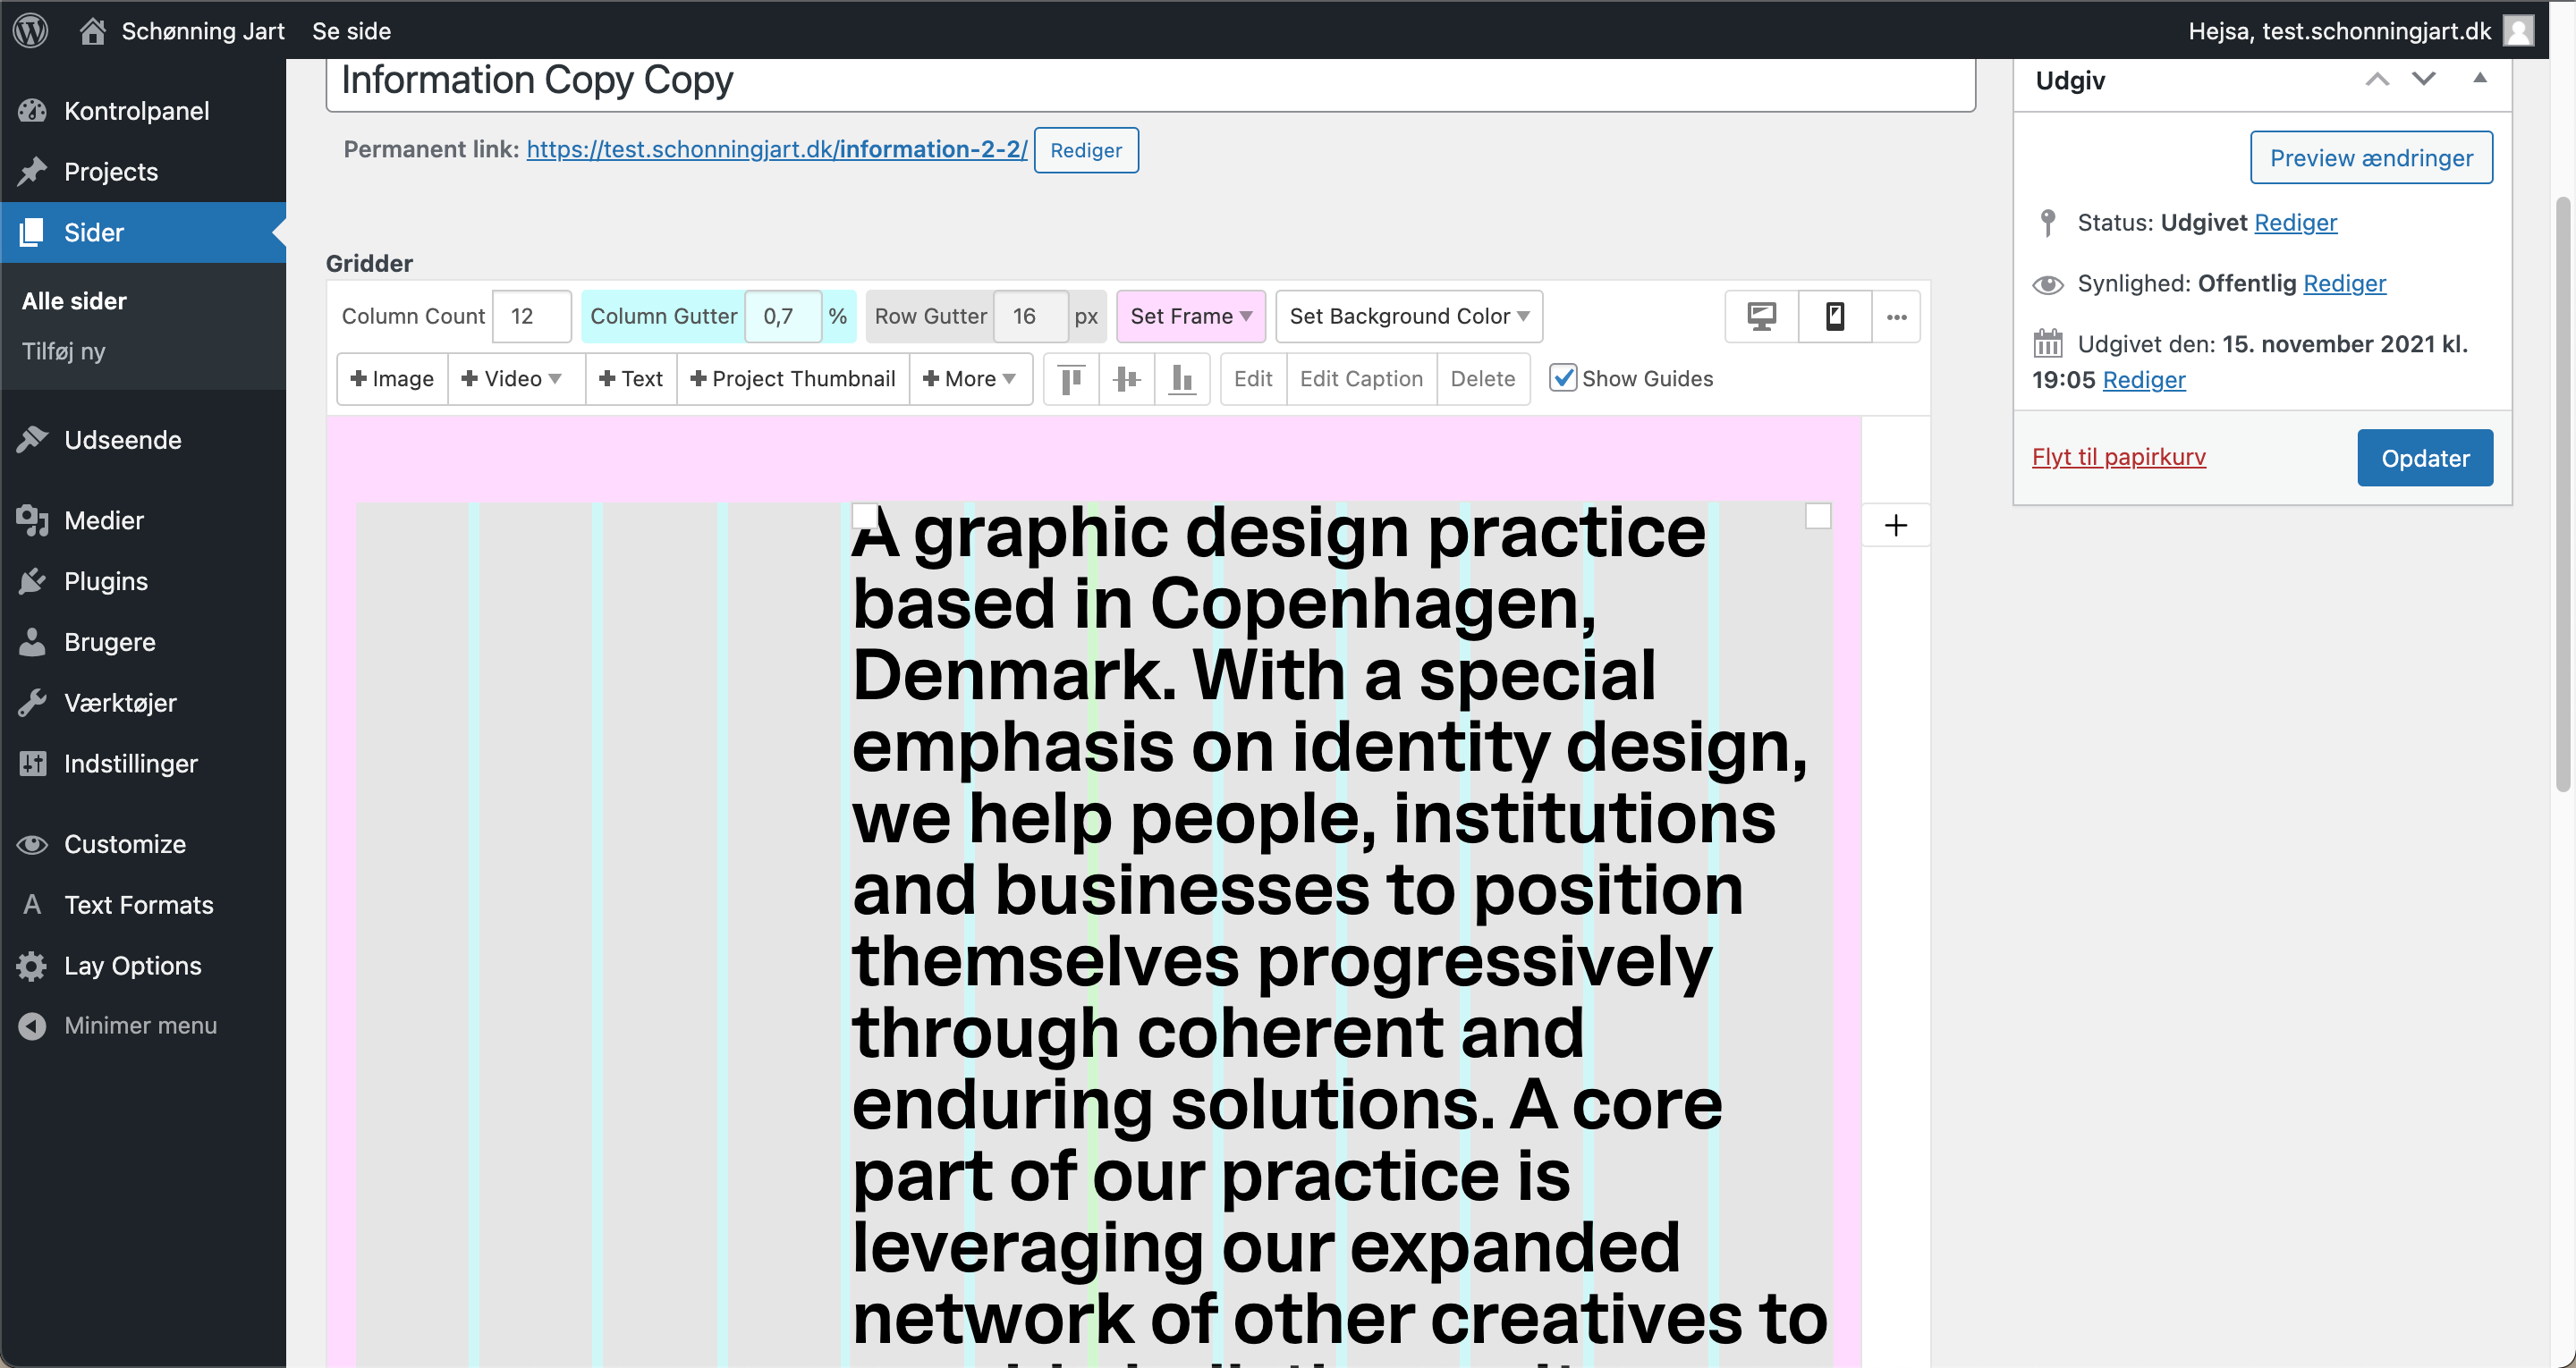Align selected element to top

click(1071, 379)
